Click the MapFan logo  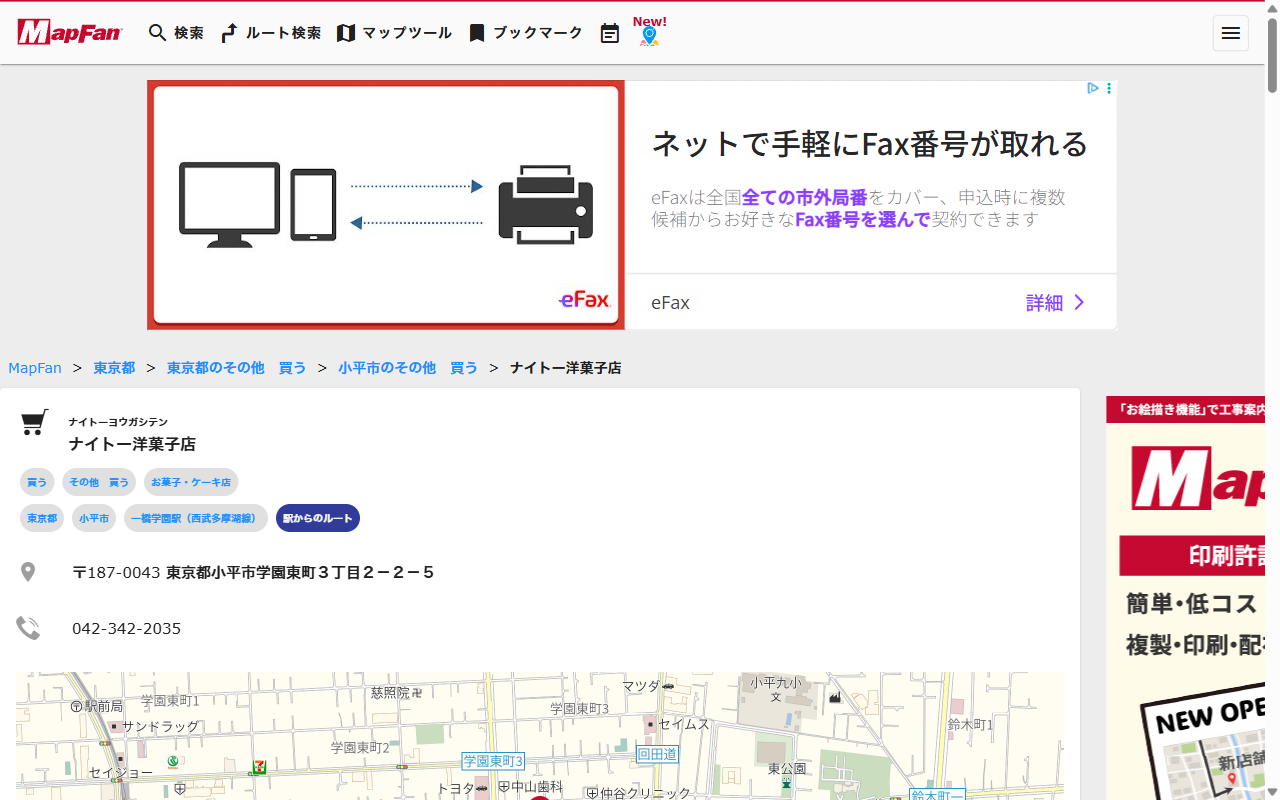pyautogui.click(x=69, y=33)
